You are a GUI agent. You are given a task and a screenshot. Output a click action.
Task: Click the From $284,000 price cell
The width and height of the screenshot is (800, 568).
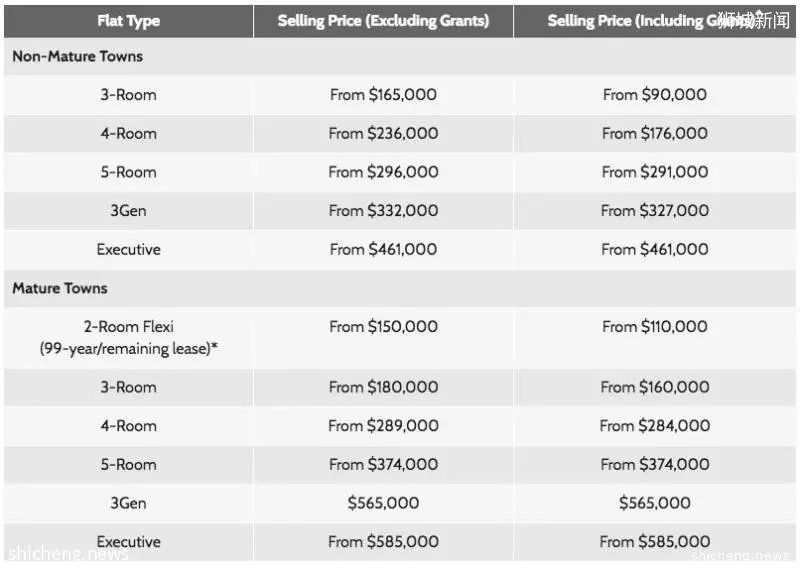(x=655, y=426)
